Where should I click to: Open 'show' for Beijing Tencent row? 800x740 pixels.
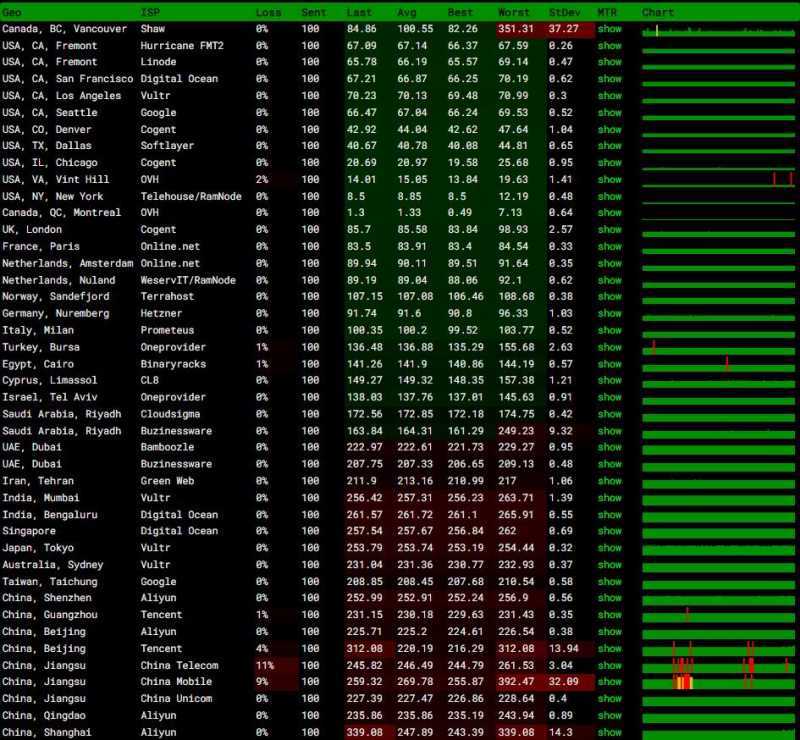610,649
